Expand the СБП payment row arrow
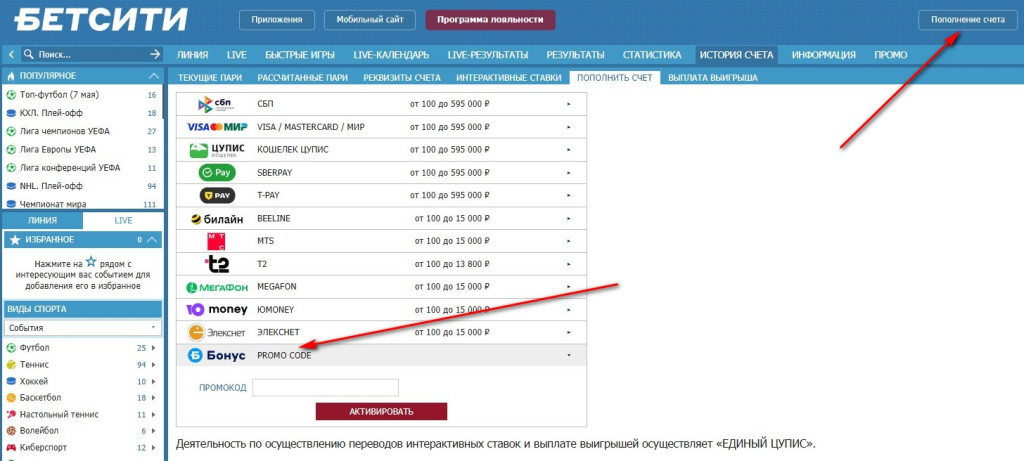 pyautogui.click(x=569, y=104)
